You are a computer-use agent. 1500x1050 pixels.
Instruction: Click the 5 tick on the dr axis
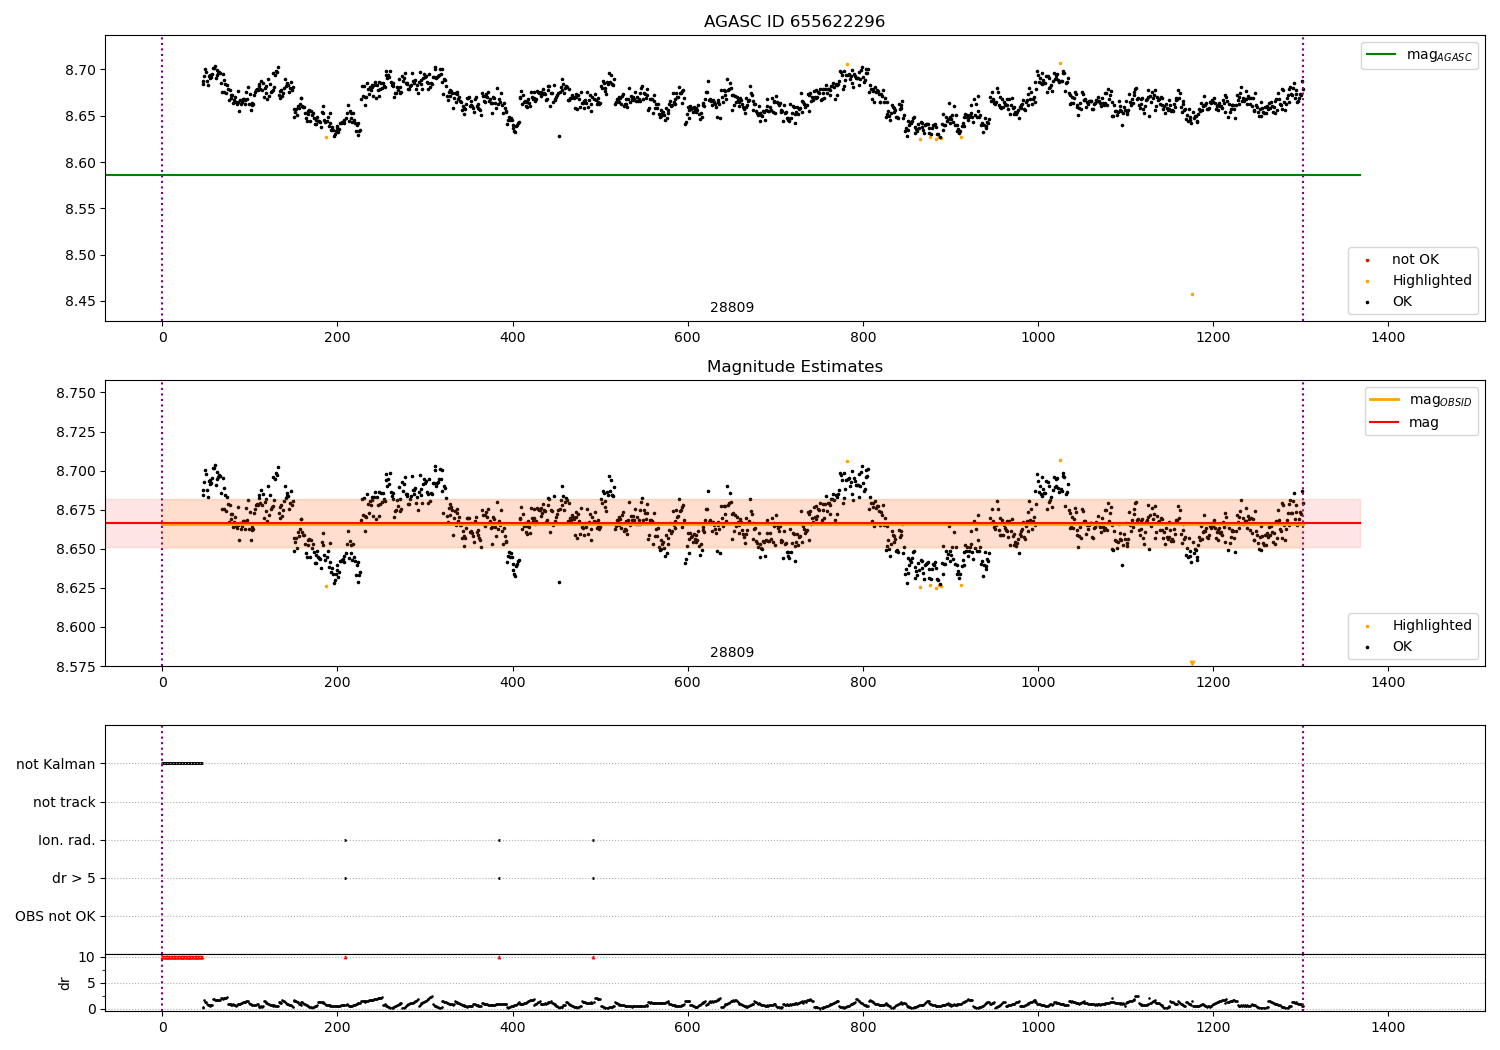coord(91,983)
